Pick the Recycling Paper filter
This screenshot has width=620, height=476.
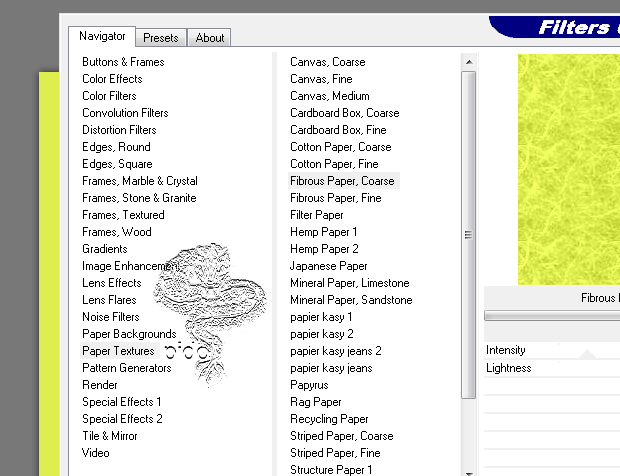click(x=329, y=419)
